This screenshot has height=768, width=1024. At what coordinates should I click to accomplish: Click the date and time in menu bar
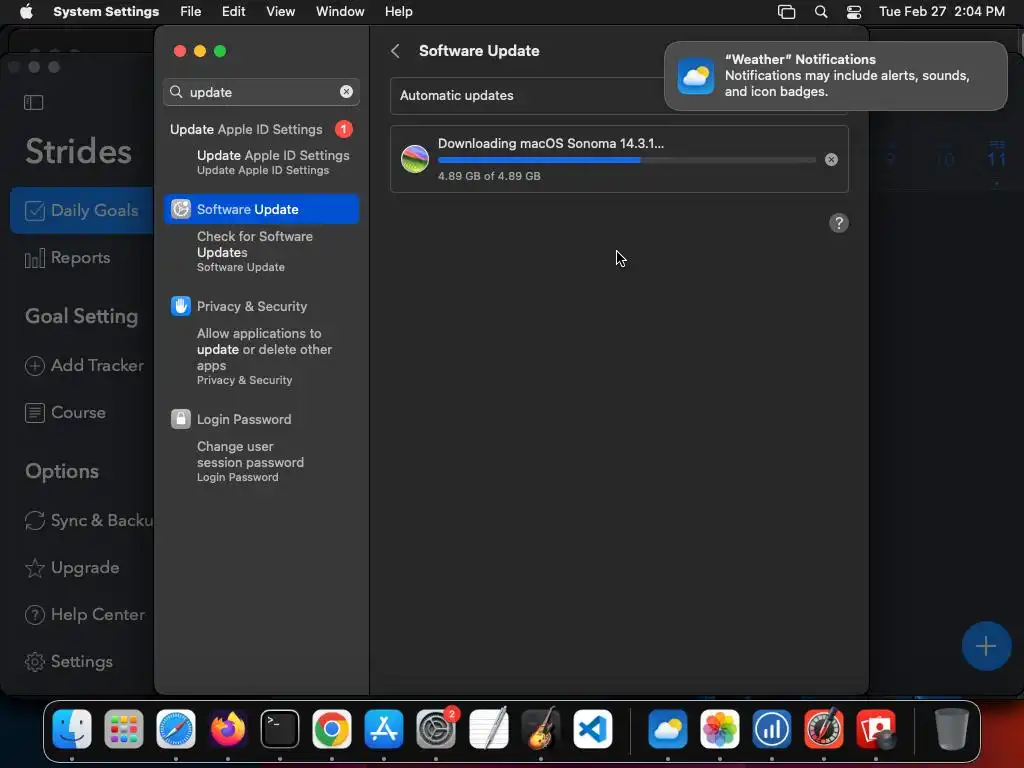pyautogui.click(x=941, y=12)
